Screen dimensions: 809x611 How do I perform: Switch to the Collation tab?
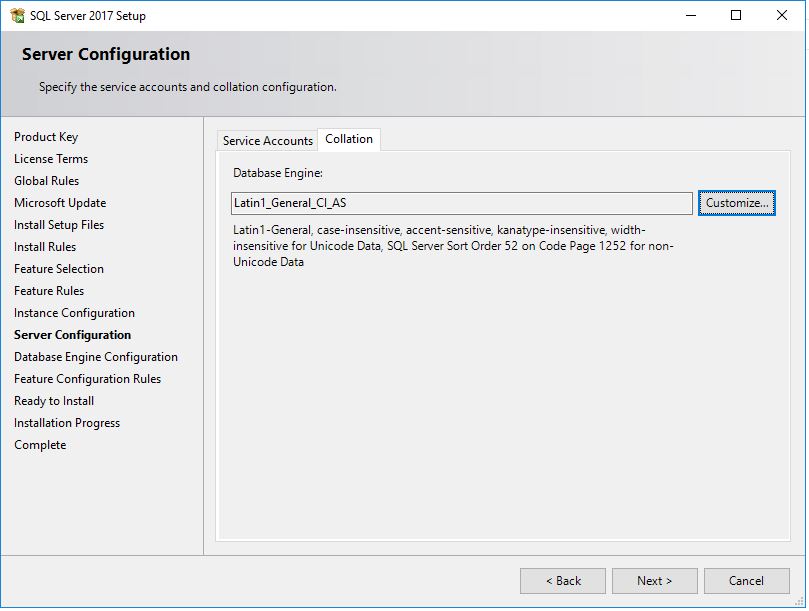pos(348,139)
